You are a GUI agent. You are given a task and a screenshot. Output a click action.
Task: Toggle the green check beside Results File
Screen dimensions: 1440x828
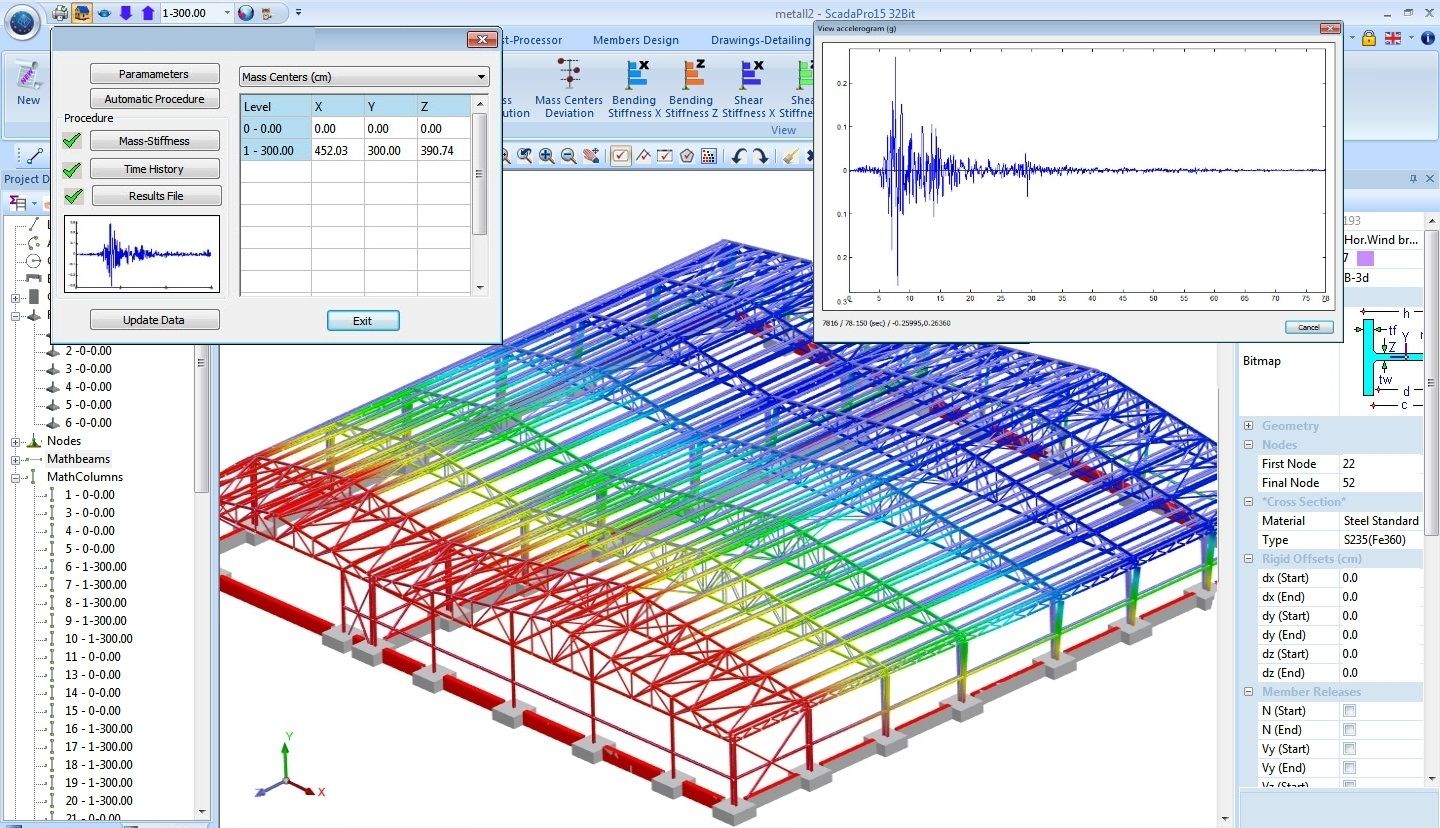click(72, 195)
